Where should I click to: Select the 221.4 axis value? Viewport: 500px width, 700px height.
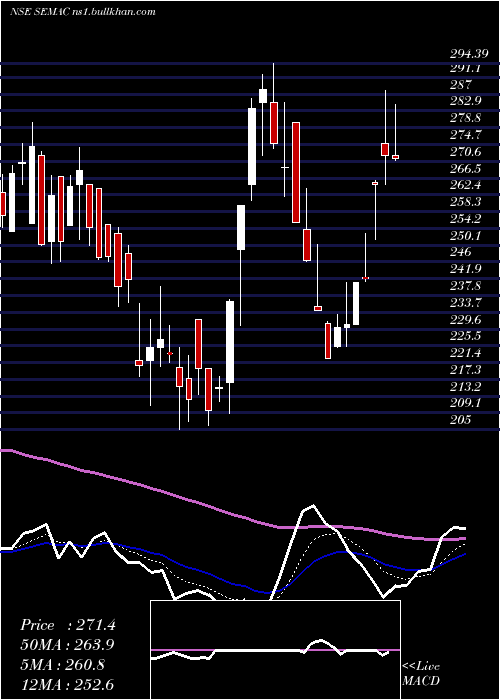(x=465, y=353)
